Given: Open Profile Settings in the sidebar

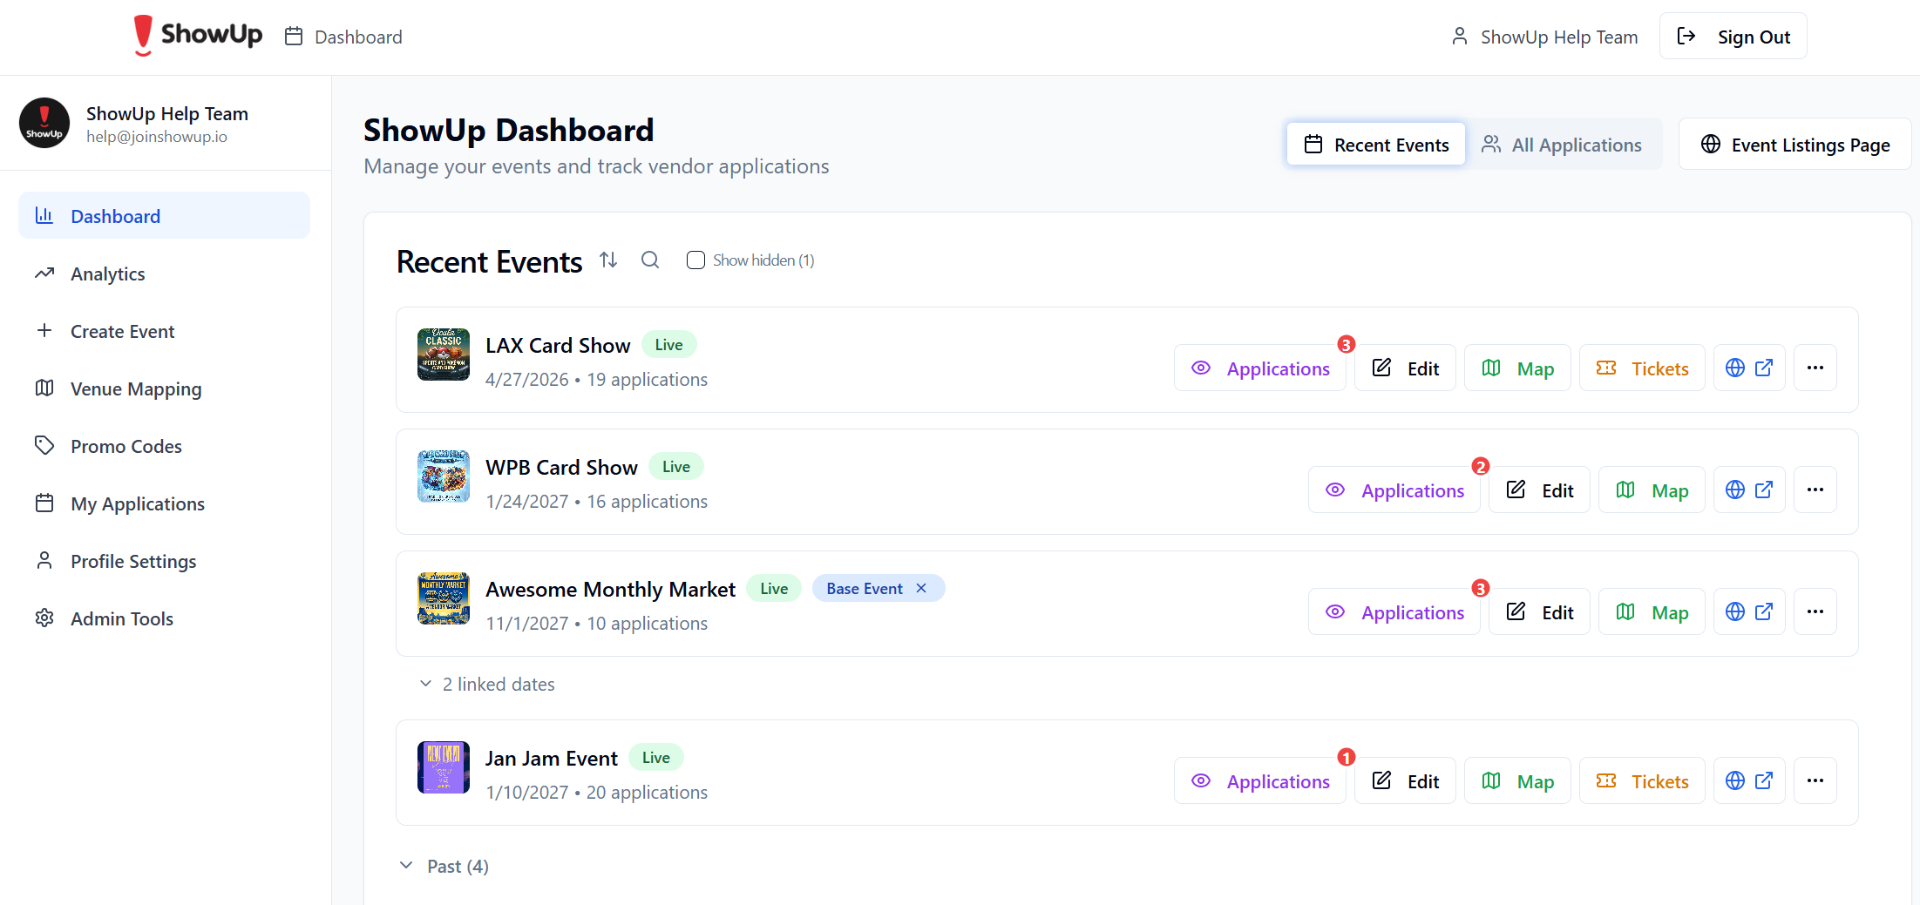Looking at the screenshot, I should tap(164, 561).
